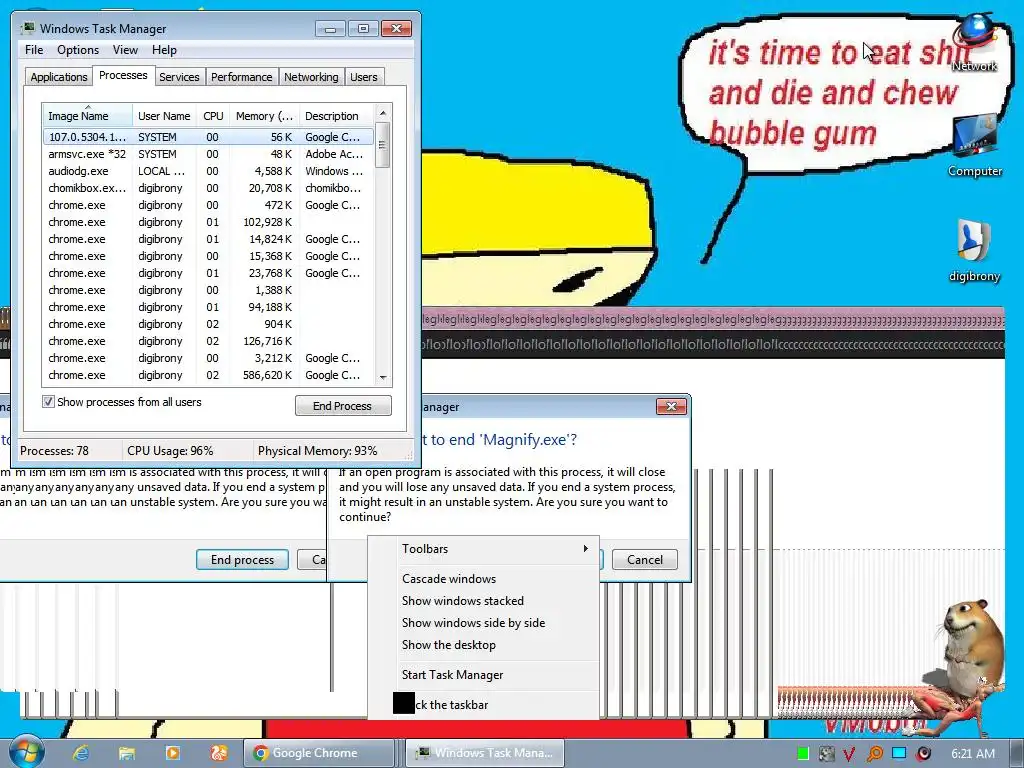
Task: Click the process list scroll-up arrow
Action: (x=383, y=112)
